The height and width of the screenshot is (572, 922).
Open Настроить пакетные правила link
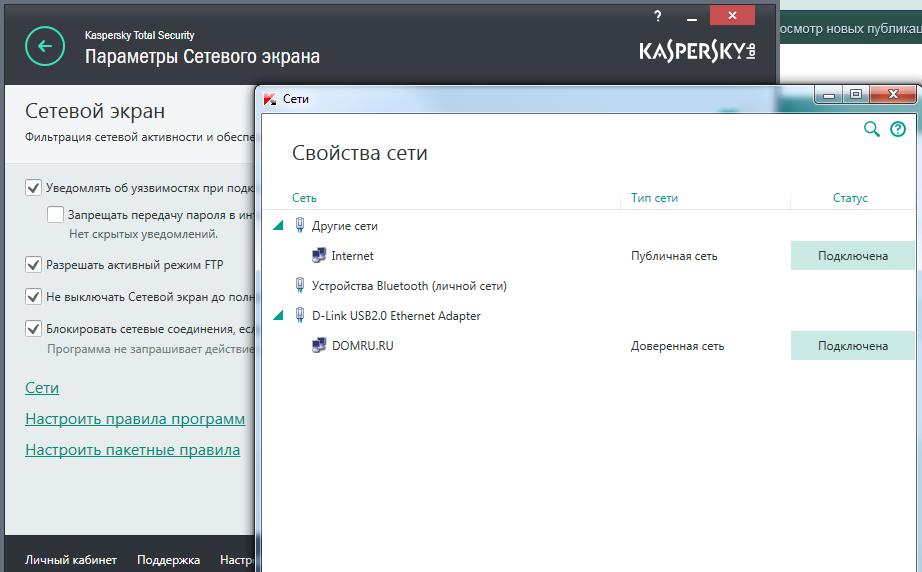point(132,450)
